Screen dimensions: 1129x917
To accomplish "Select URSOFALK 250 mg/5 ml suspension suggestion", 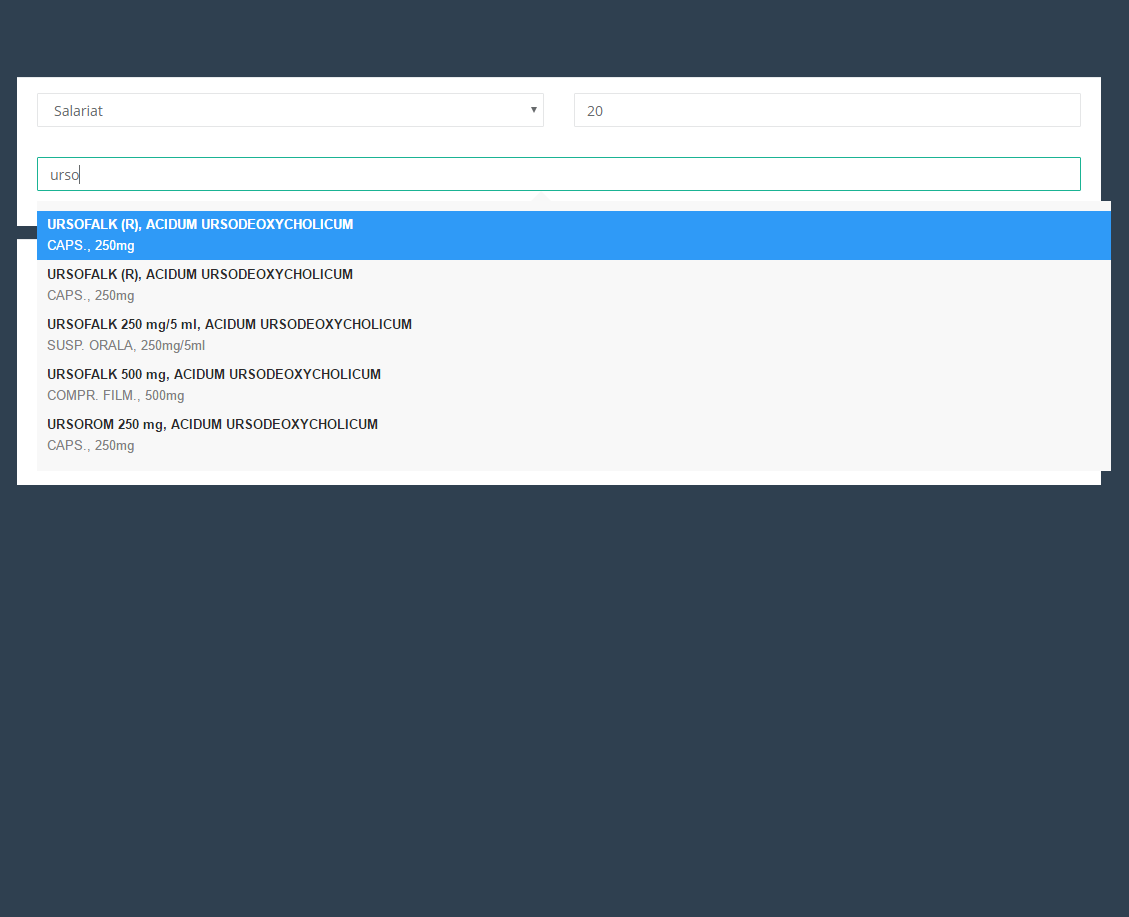I will (x=574, y=335).
